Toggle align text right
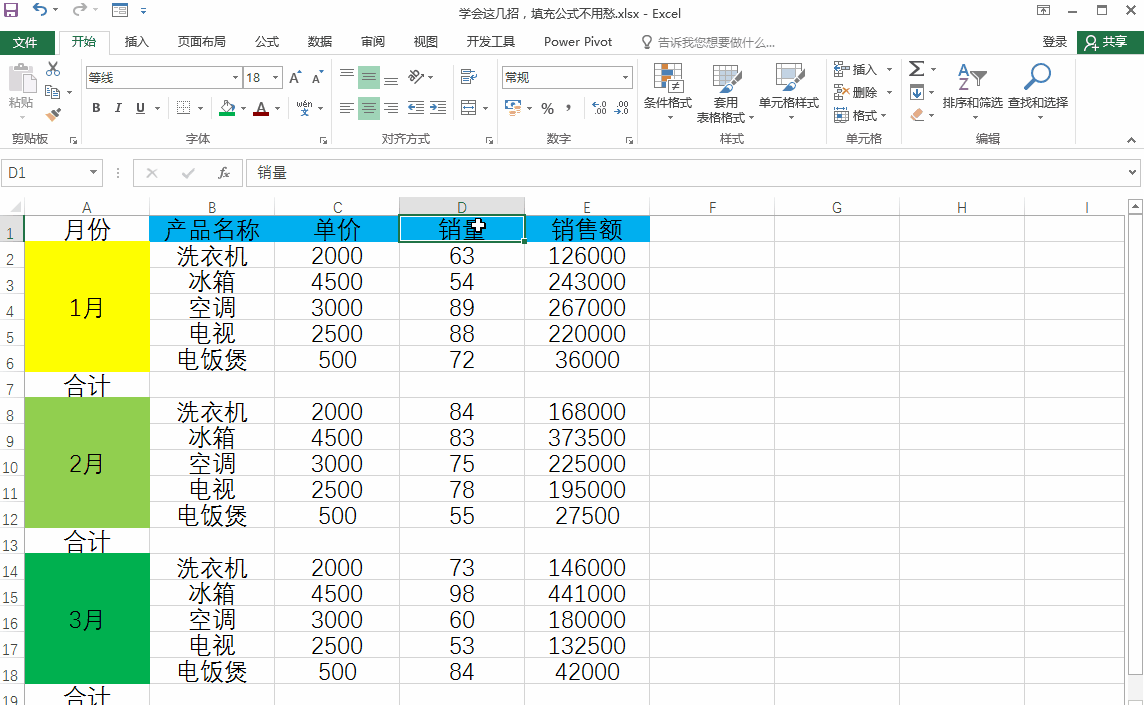 [x=391, y=108]
